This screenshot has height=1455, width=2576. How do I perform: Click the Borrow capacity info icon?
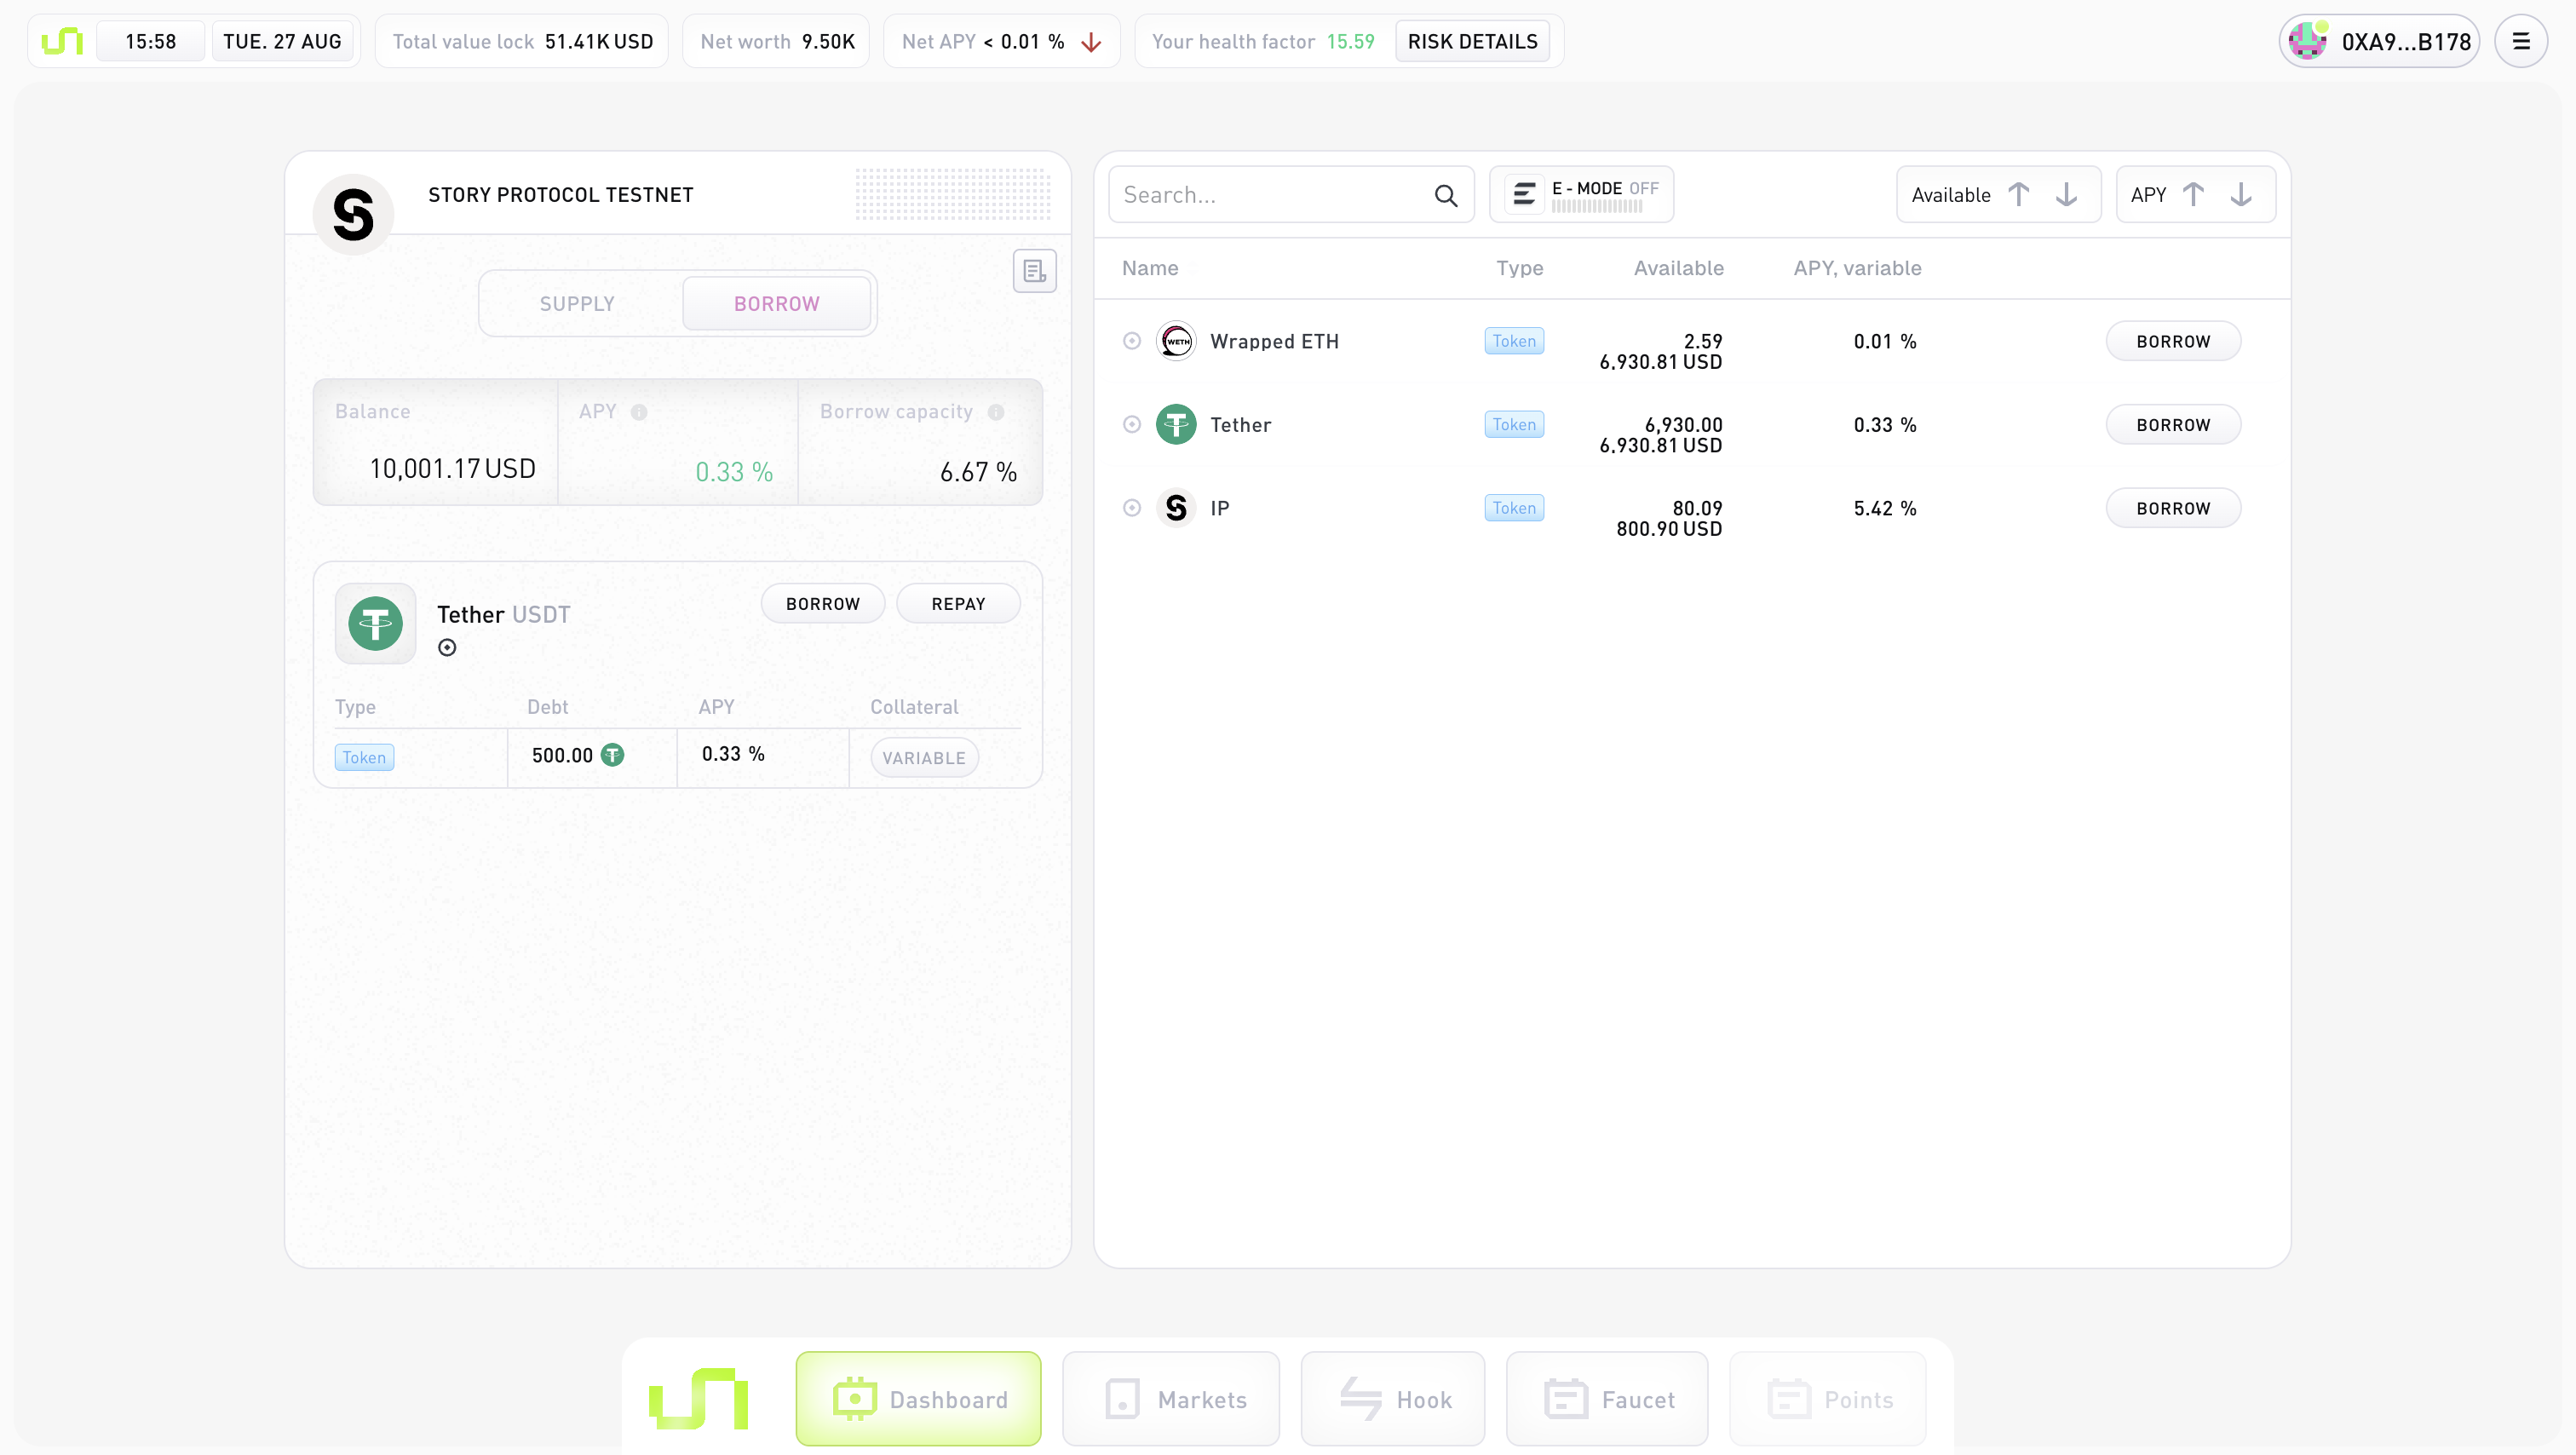996,412
